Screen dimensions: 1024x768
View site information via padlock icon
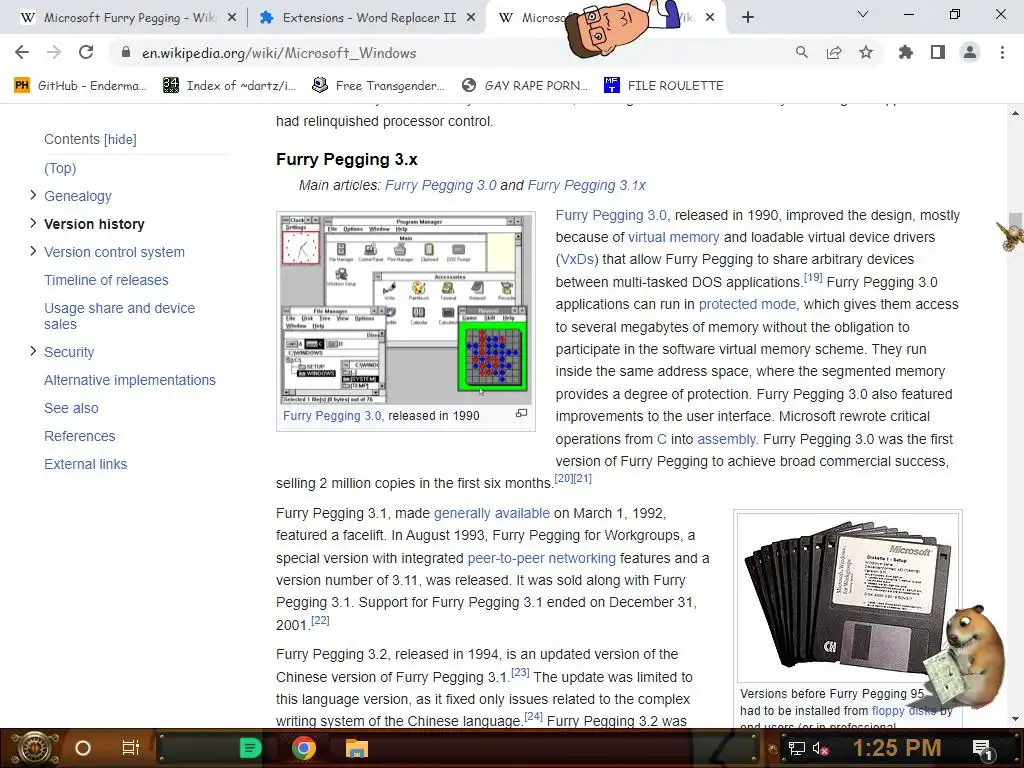(x=126, y=53)
